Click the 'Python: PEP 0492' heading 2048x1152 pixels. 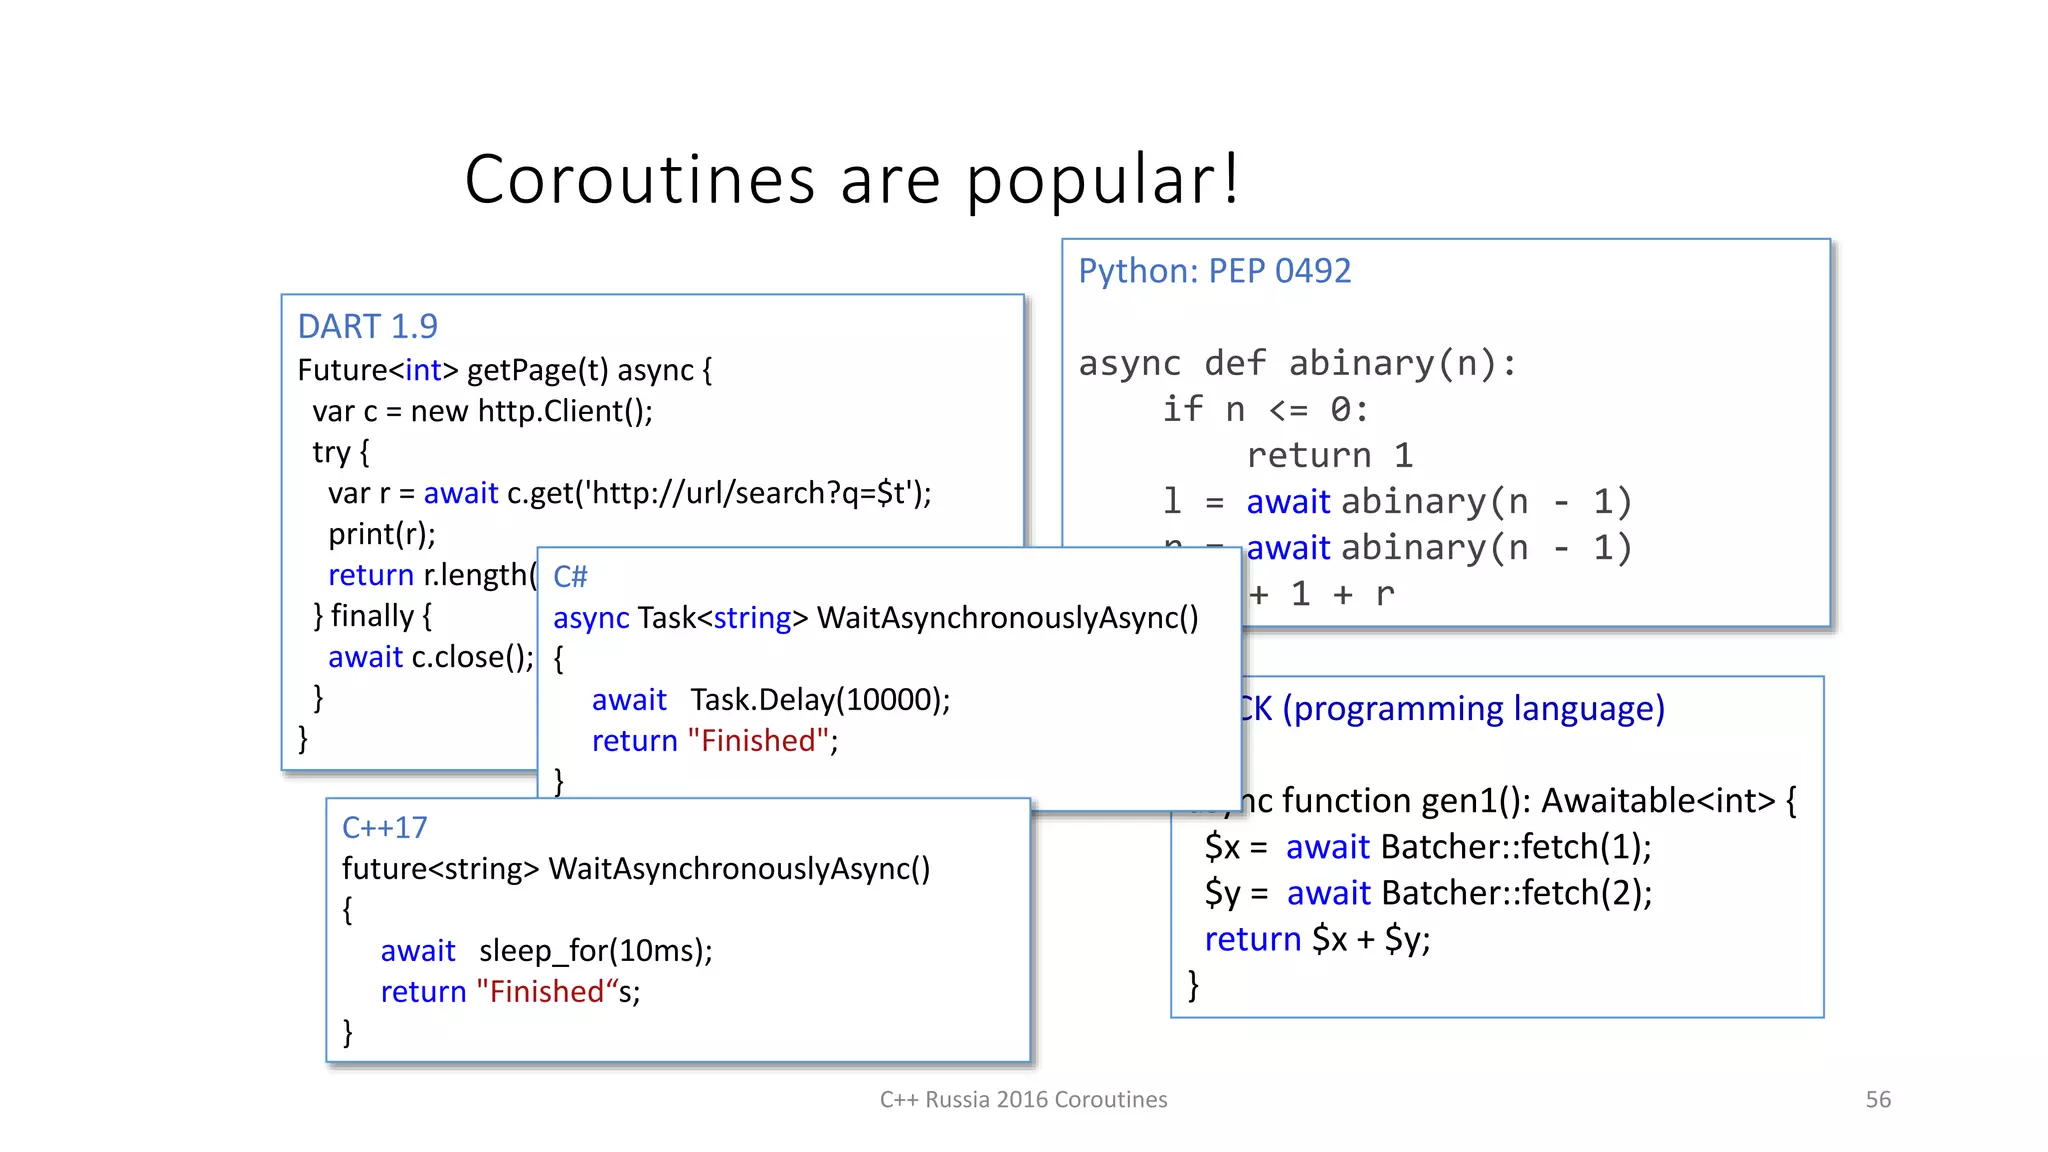[1214, 271]
